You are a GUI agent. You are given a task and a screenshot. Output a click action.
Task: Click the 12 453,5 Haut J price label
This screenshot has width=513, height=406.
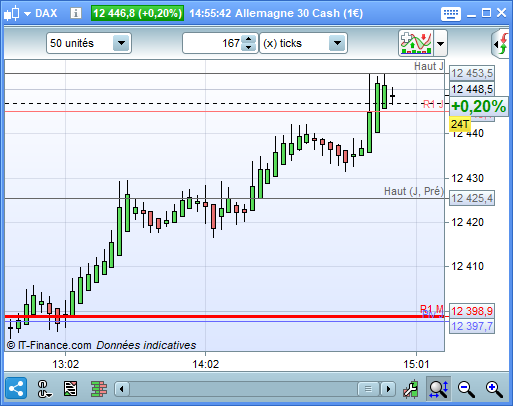click(x=472, y=73)
